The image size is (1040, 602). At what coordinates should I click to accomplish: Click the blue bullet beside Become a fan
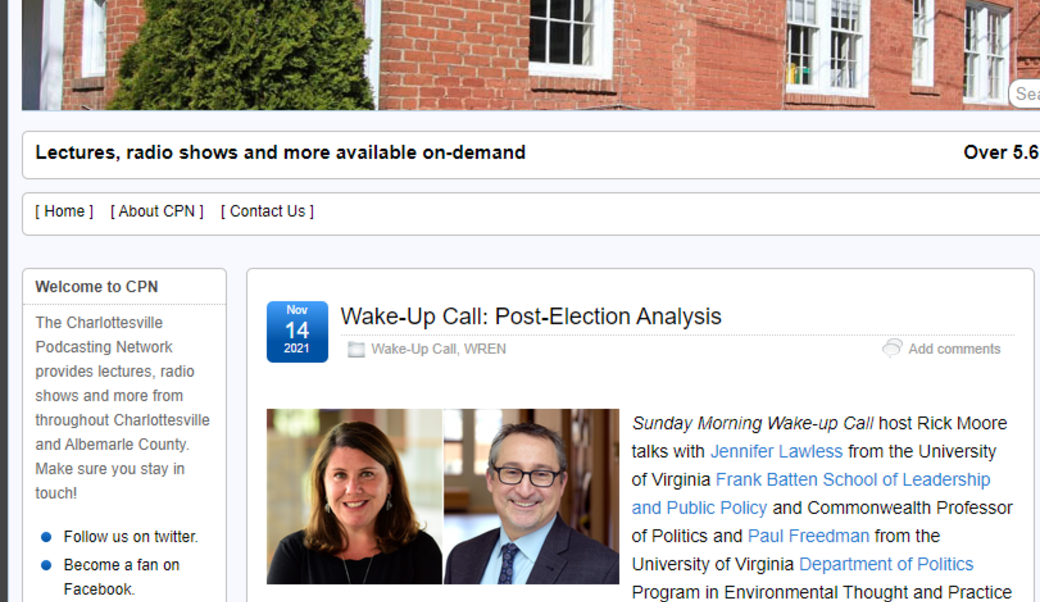[46, 565]
